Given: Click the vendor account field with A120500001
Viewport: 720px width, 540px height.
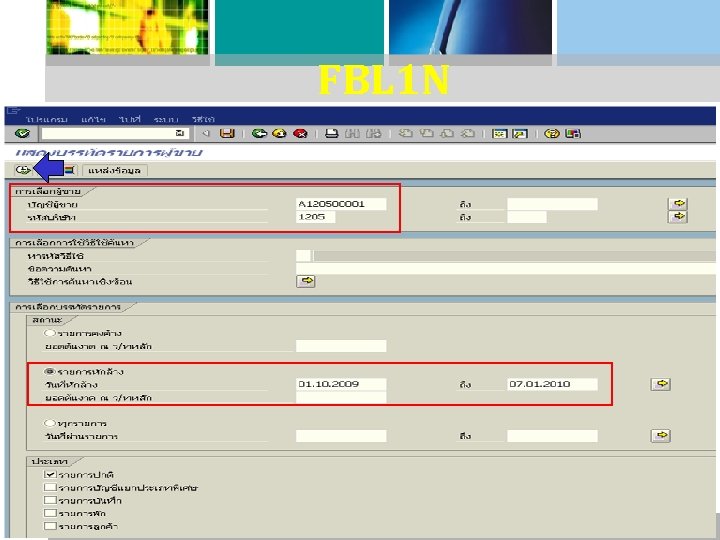Looking at the screenshot, I should (341, 204).
